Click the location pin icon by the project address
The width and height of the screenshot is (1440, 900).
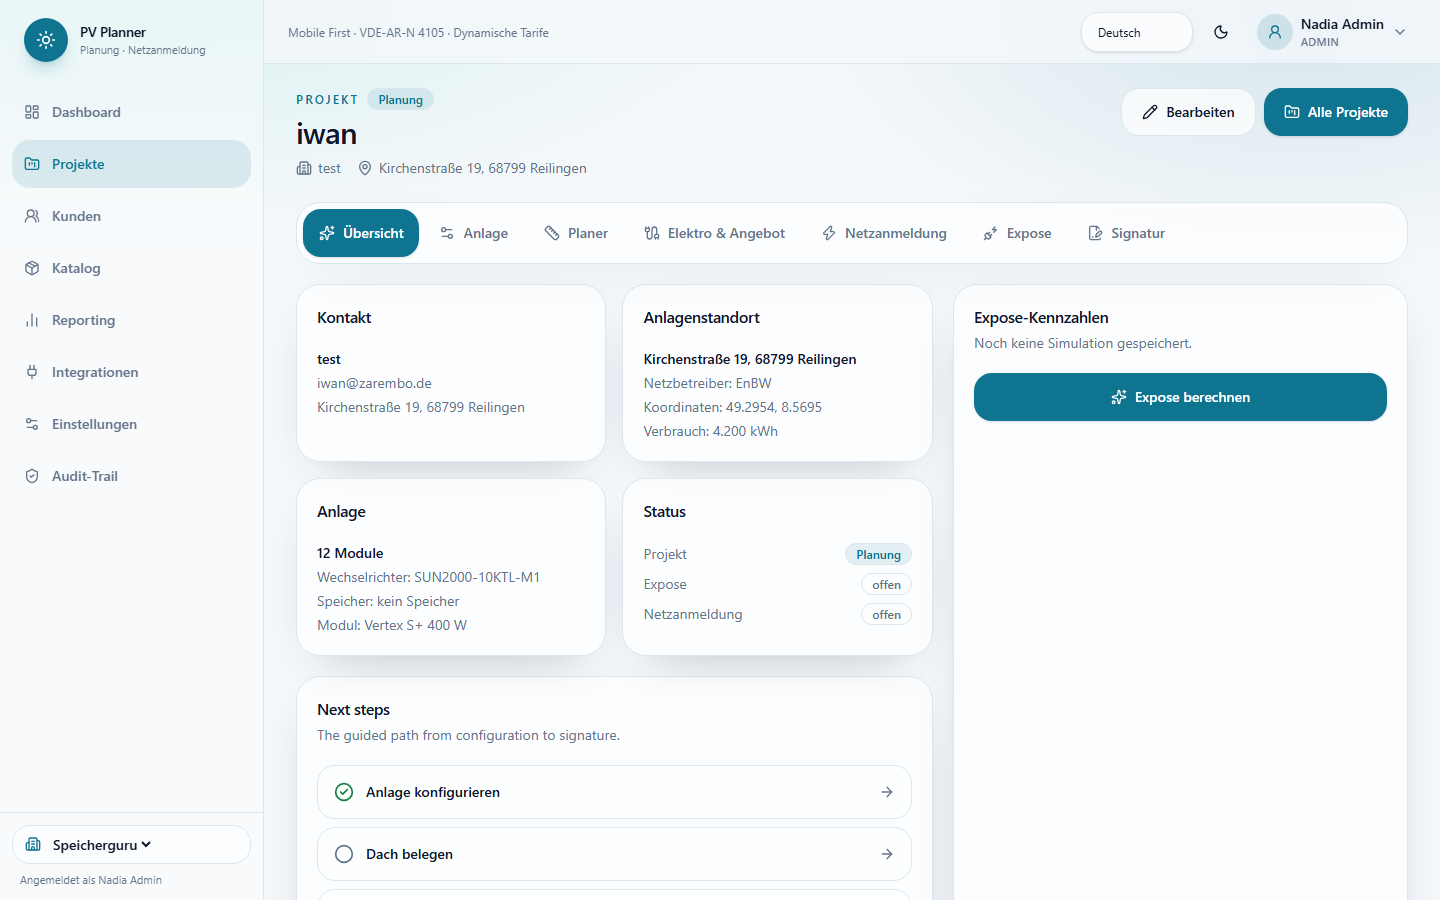(x=365, y=168)
